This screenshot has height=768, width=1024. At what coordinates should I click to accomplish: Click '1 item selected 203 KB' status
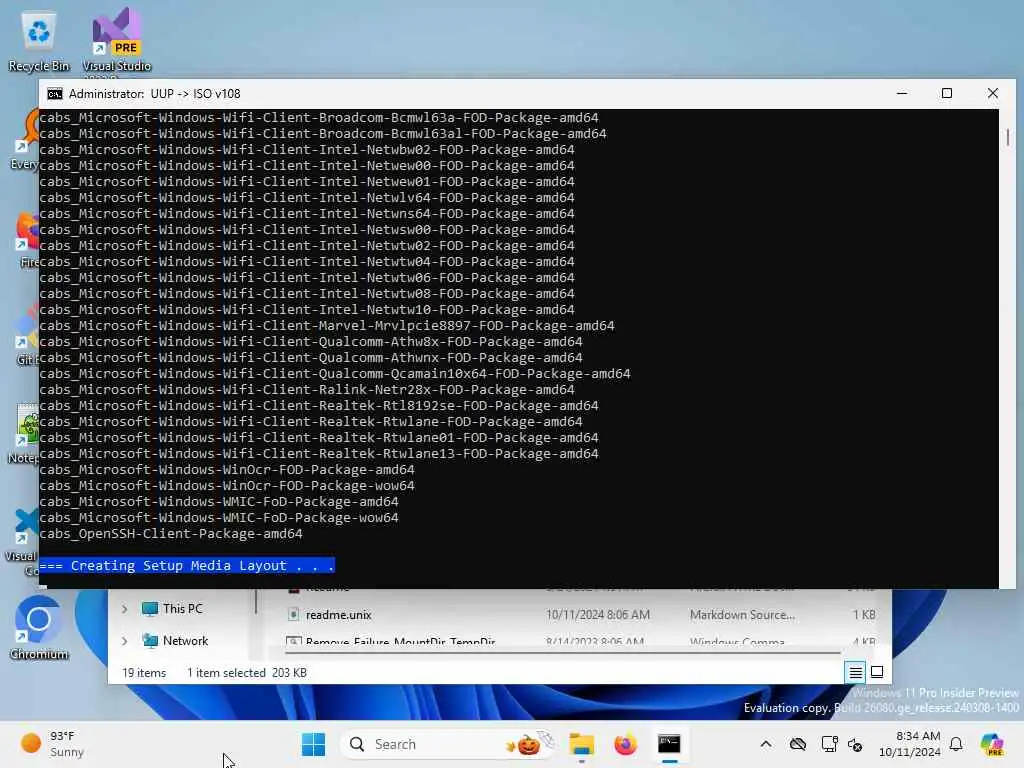(247, 673)
